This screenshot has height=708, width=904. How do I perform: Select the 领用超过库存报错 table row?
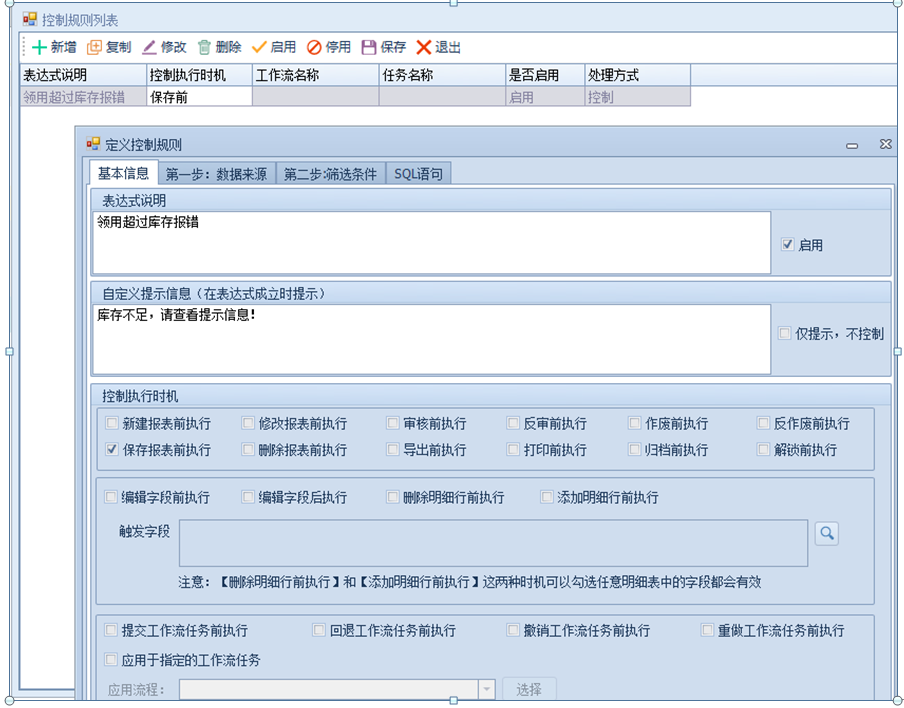74,97
